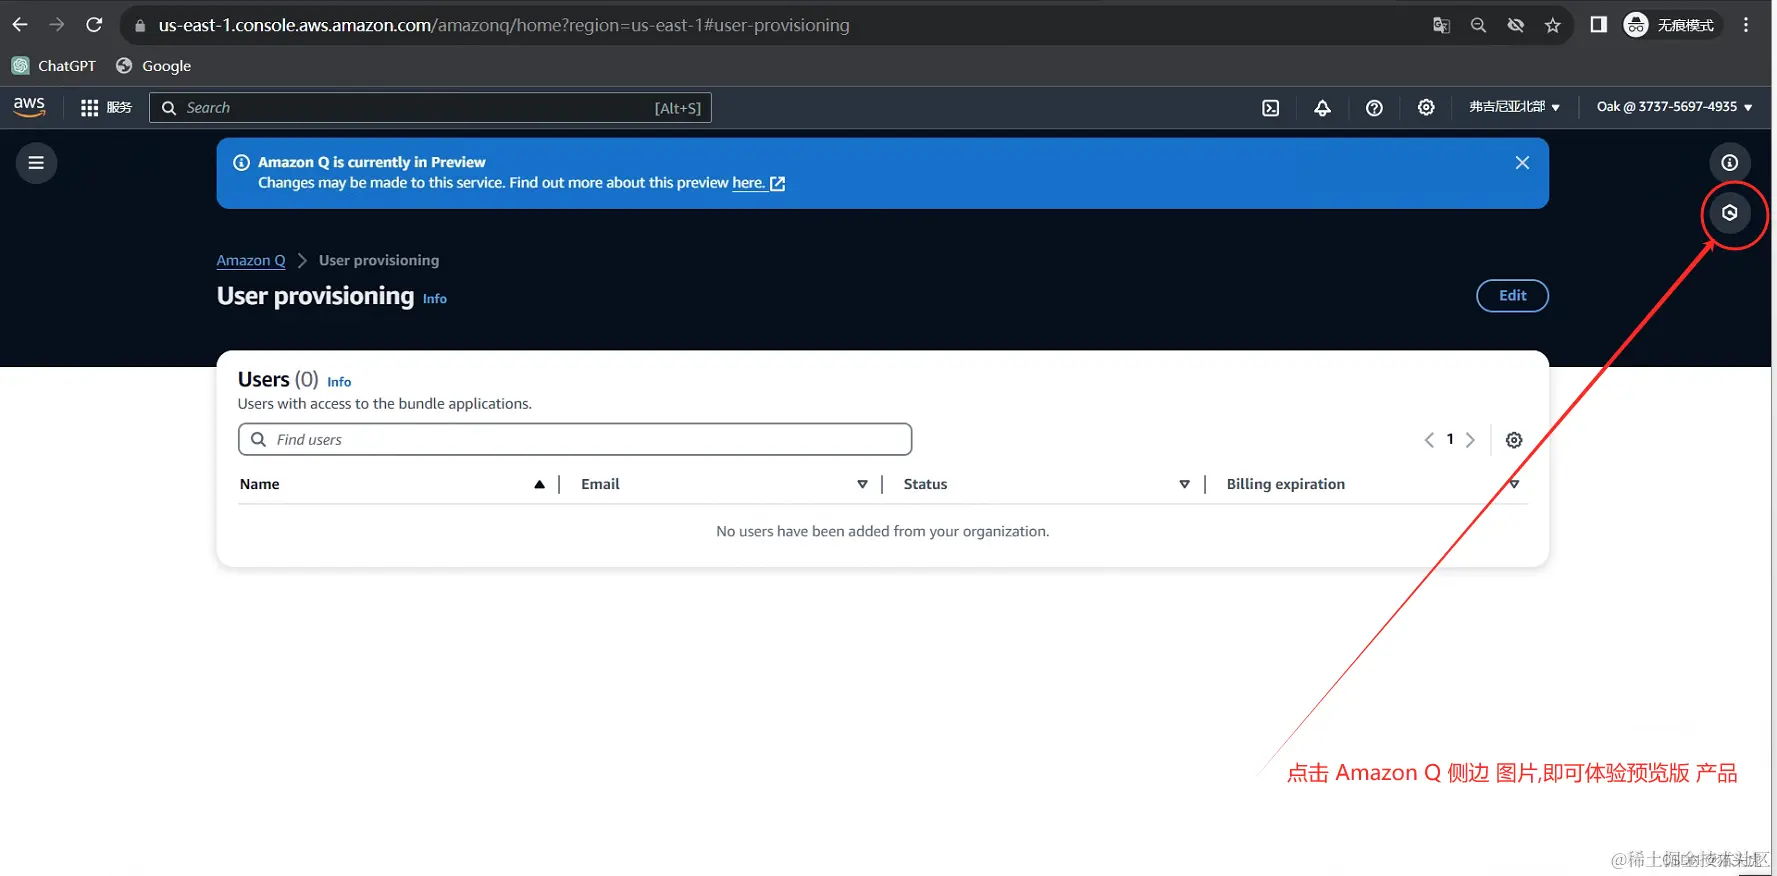Open the browser translate icon
Viewport: 1777px width, 876px height.
click(1441, 25)
